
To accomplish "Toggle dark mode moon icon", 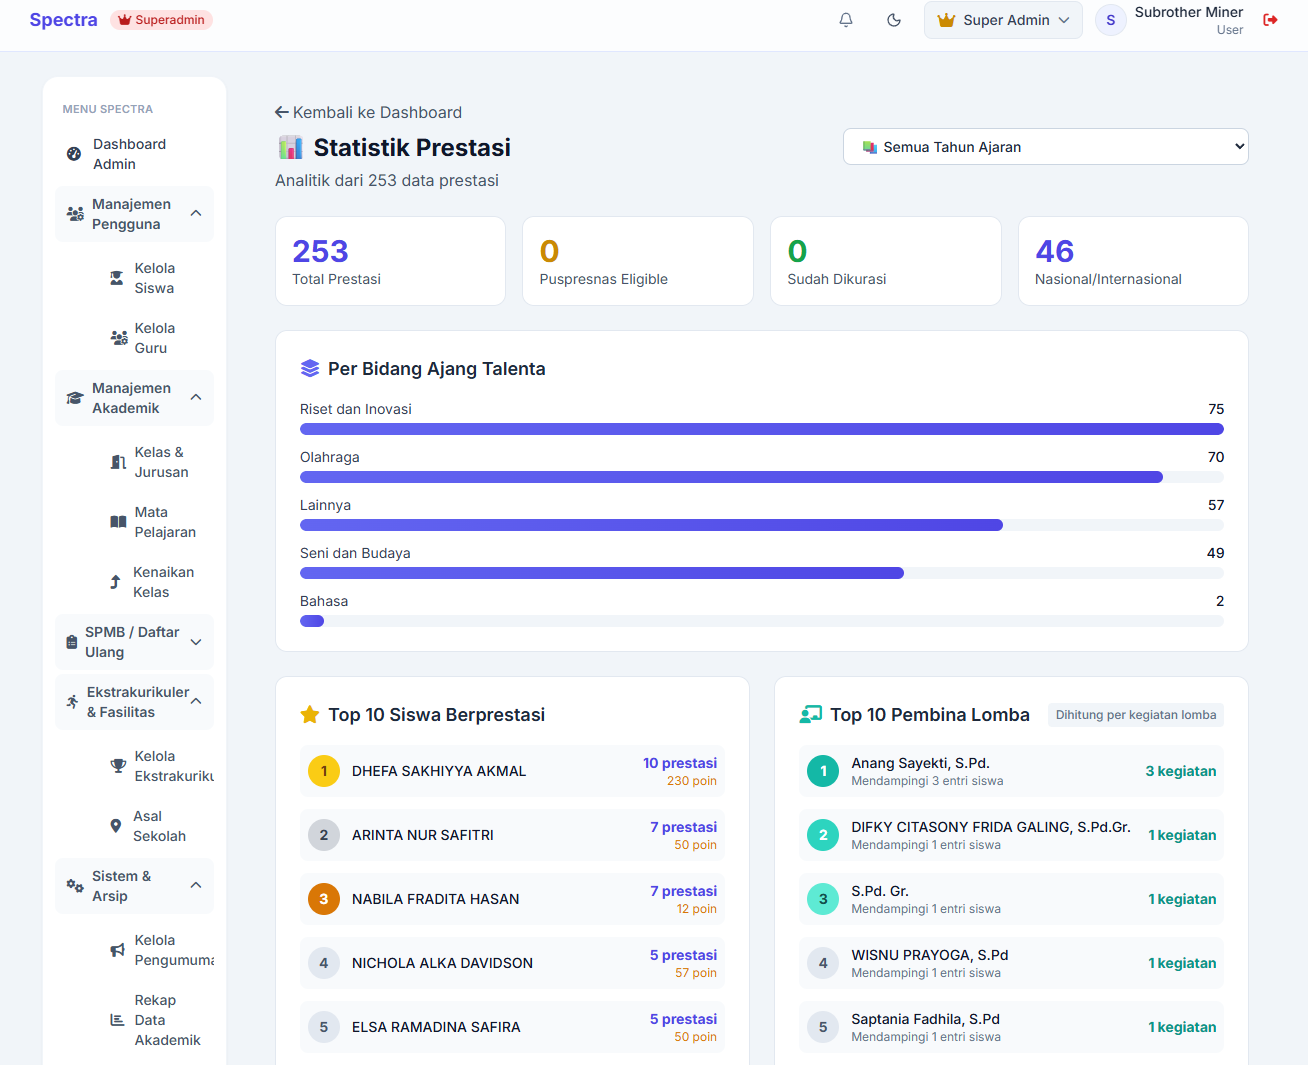I will coord(894,20).
